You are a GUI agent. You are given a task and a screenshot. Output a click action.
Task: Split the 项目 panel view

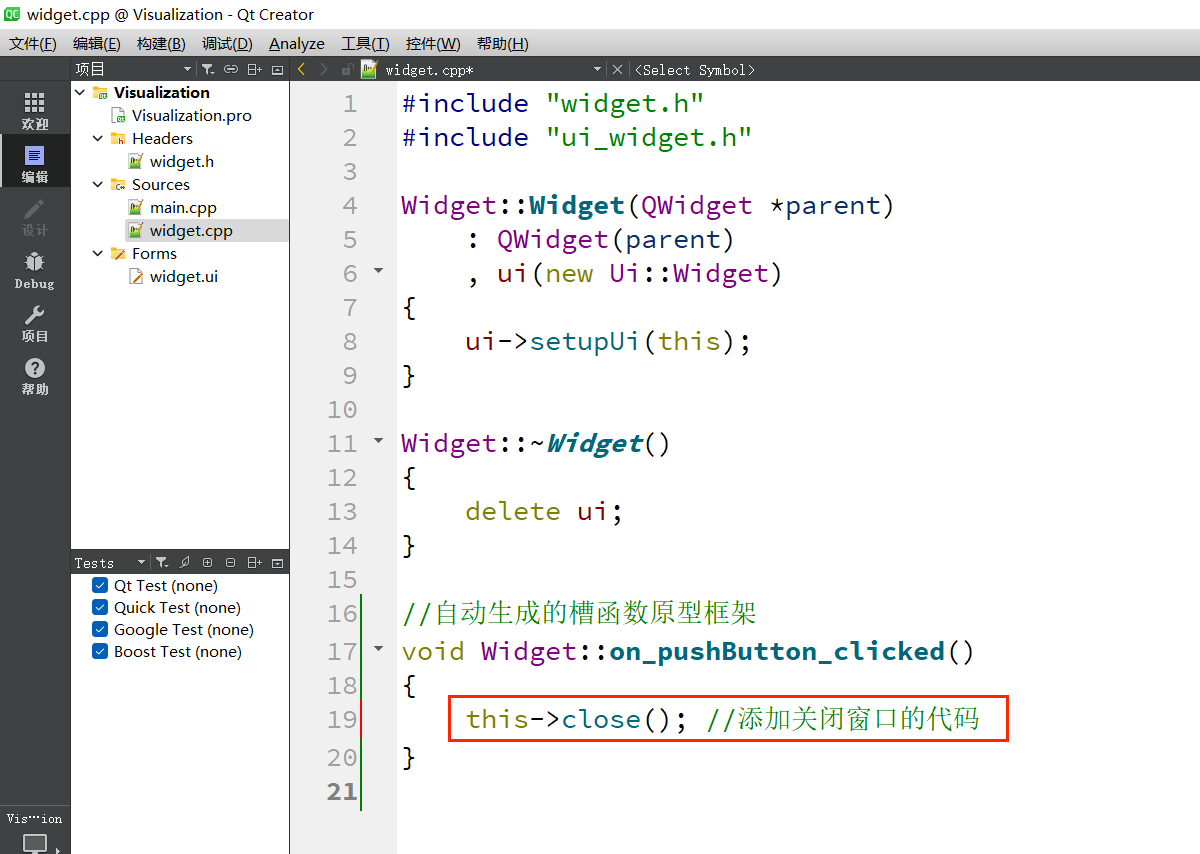pyautogui.click(x=255, y=69)
